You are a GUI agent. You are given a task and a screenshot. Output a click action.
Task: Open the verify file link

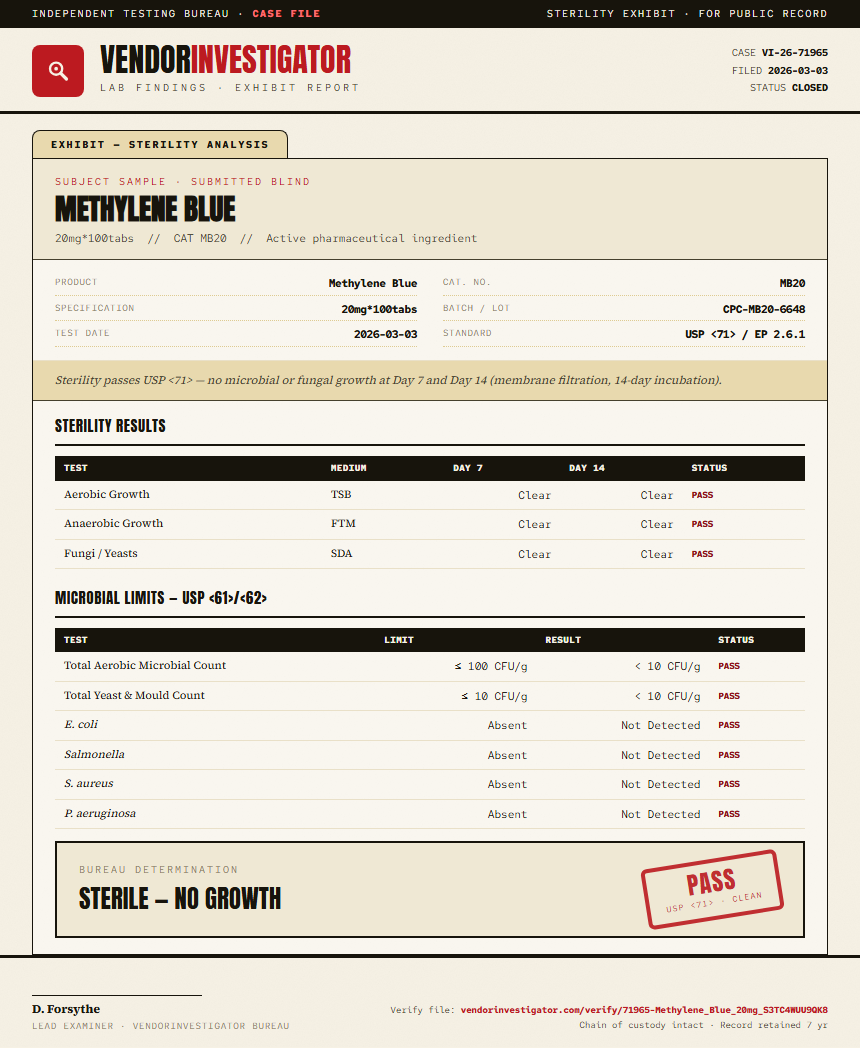coord(644,1009)
